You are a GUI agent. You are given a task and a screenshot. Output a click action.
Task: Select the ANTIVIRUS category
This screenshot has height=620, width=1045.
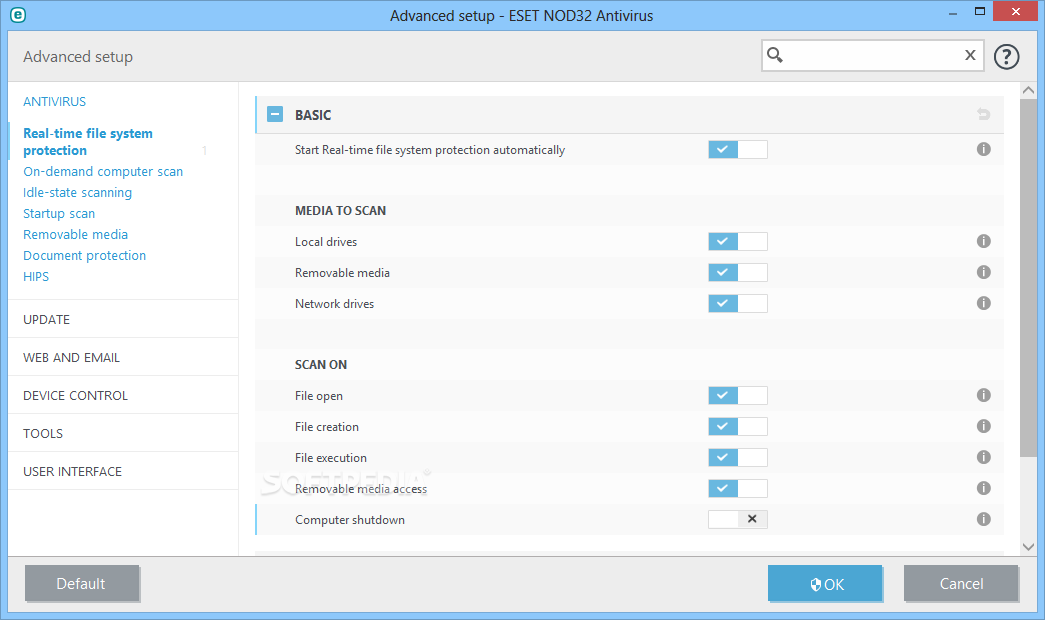click(x=55, y=101)
